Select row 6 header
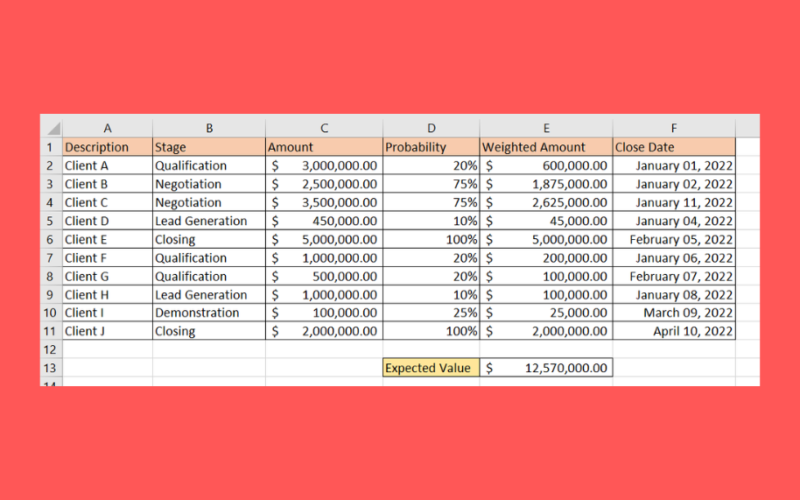Image resolution: width=800 pixels, height=500 pixels. [x=51, y=239]
